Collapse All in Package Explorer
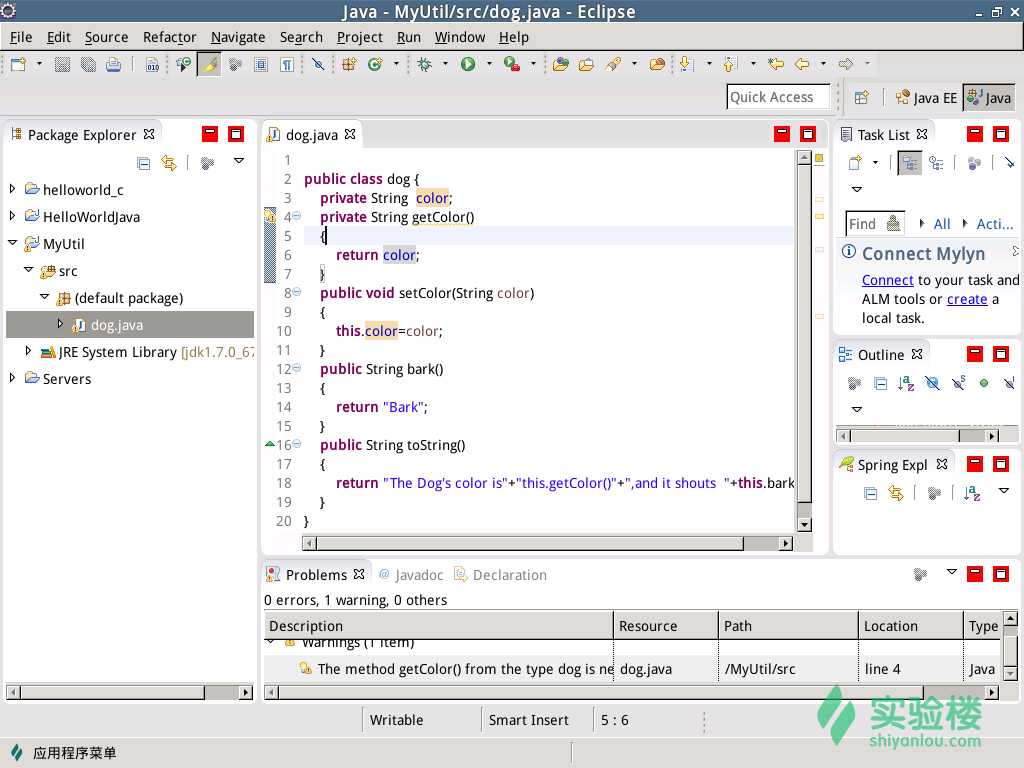The image size is (1024, 768). (144, 163)
